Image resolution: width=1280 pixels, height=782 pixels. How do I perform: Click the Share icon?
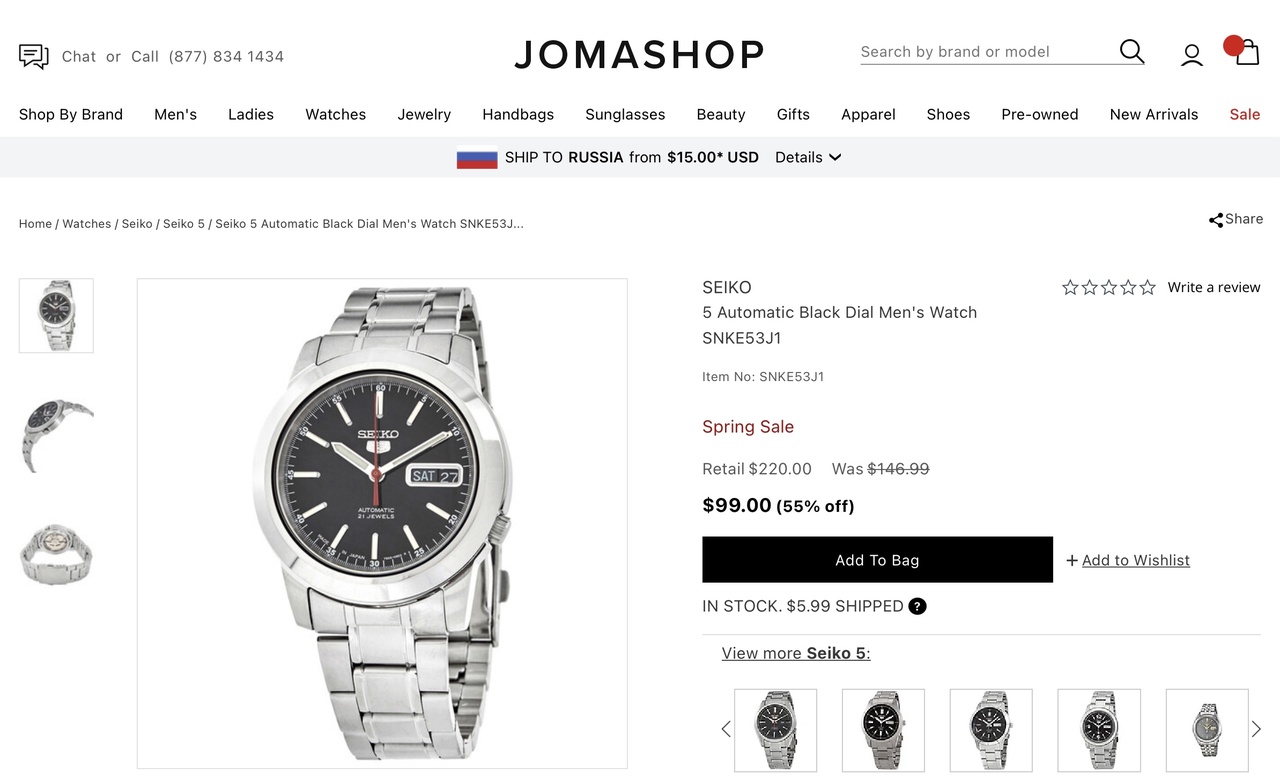(1216, 220)
